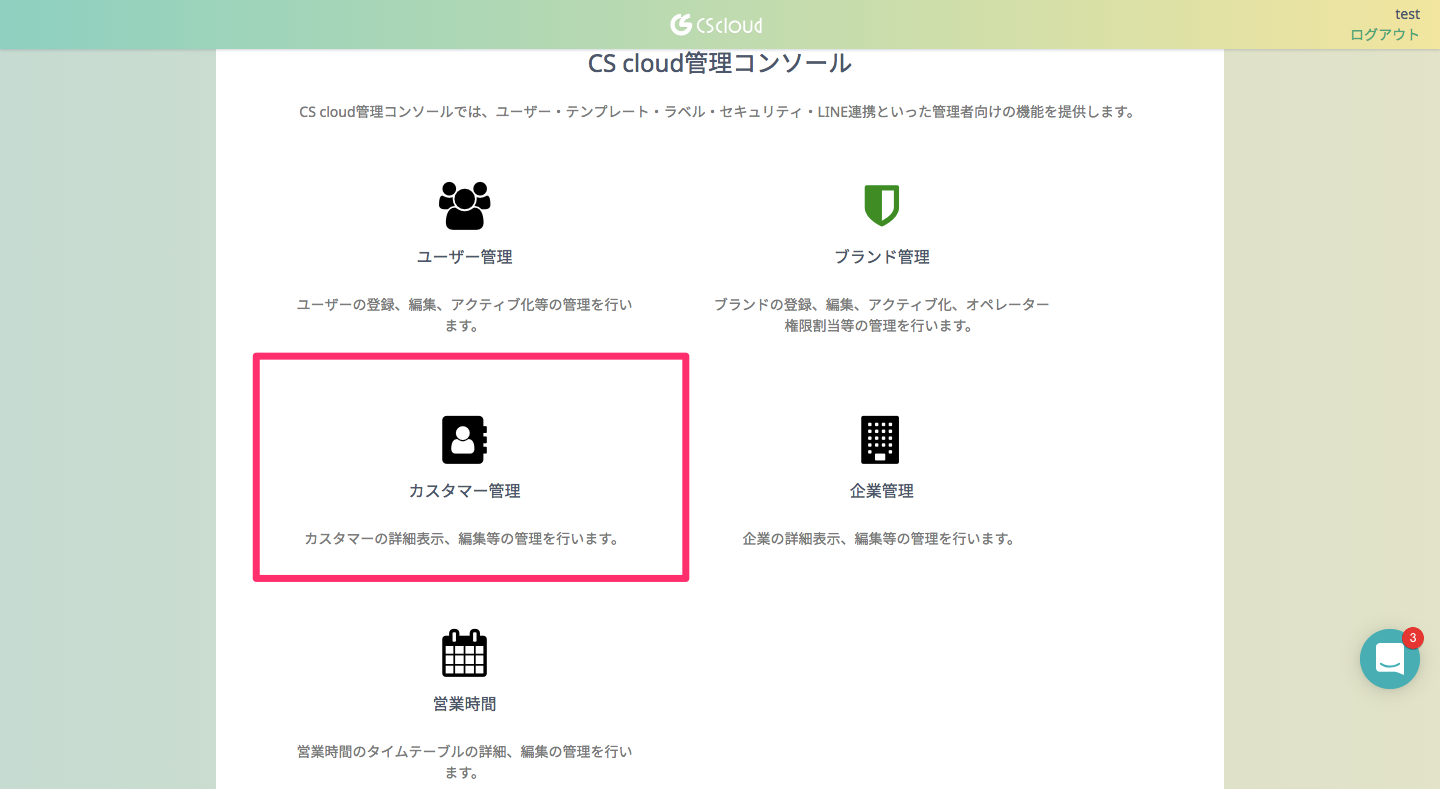Click description カスタマーの詳細表示、編集等の管理を行います
1440x789 pixels.
[x=462, y=539]
